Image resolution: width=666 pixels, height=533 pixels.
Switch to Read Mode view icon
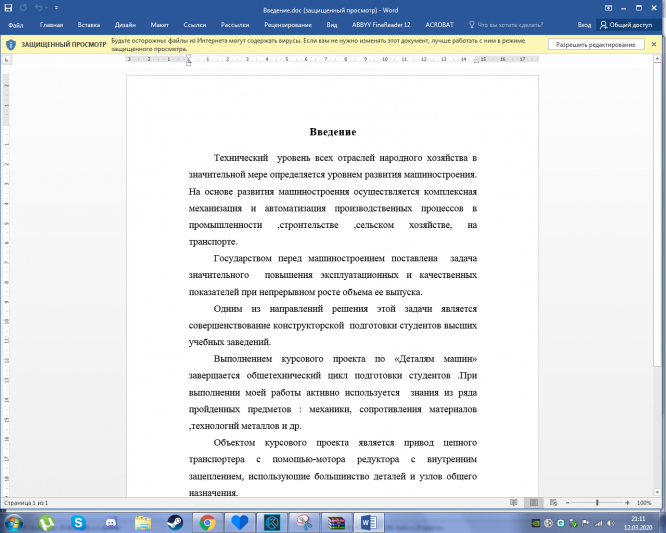pos(514,503)
